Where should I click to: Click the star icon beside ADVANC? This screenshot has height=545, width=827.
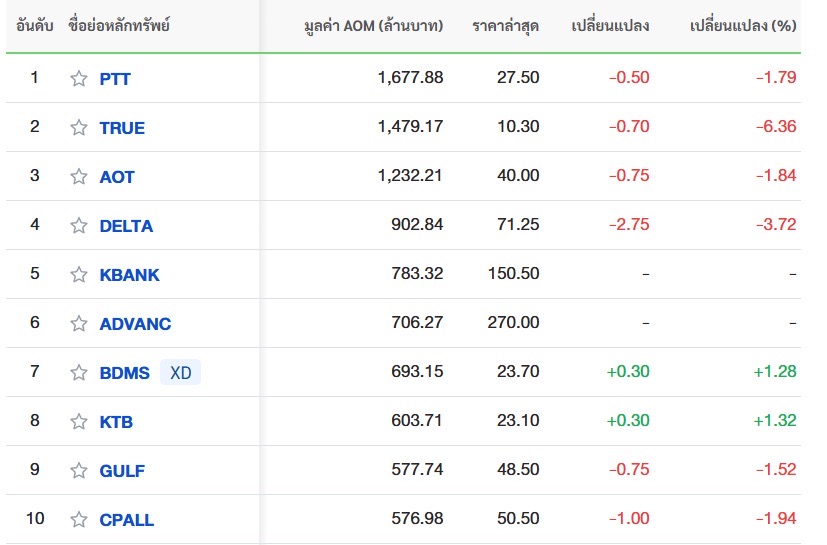[x=79, y=323]
